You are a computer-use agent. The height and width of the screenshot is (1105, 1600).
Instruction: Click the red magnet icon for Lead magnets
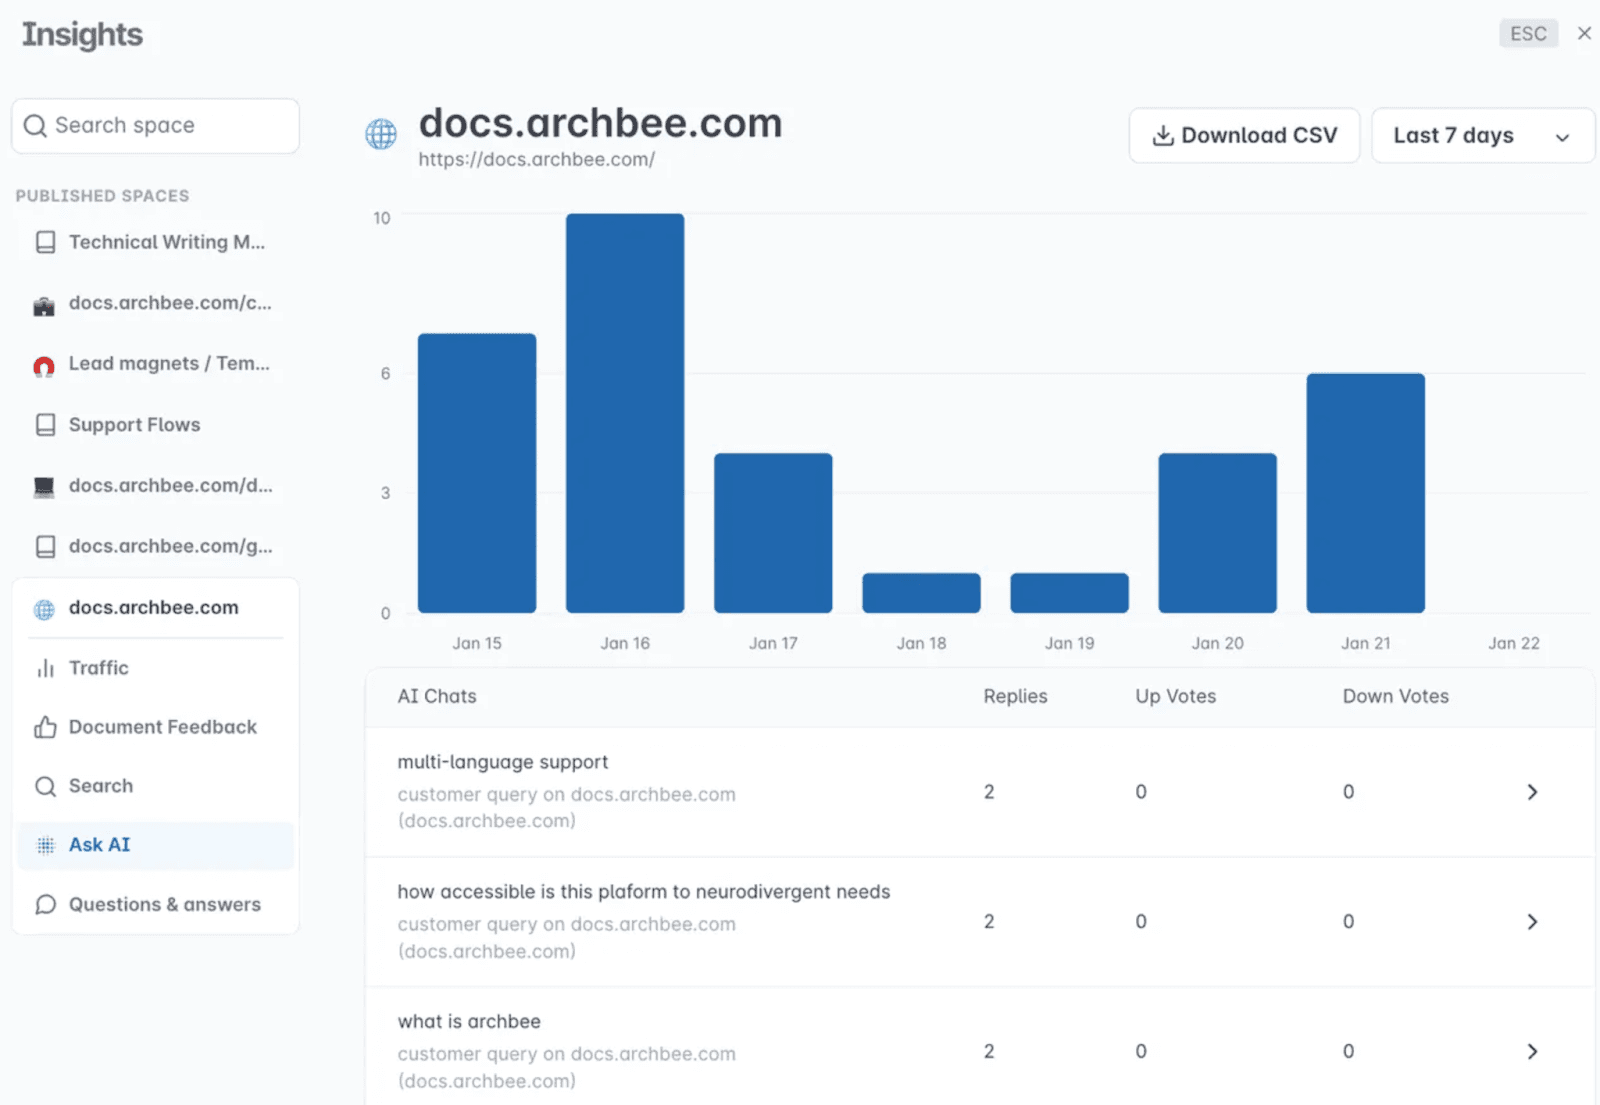coord(44,366)
